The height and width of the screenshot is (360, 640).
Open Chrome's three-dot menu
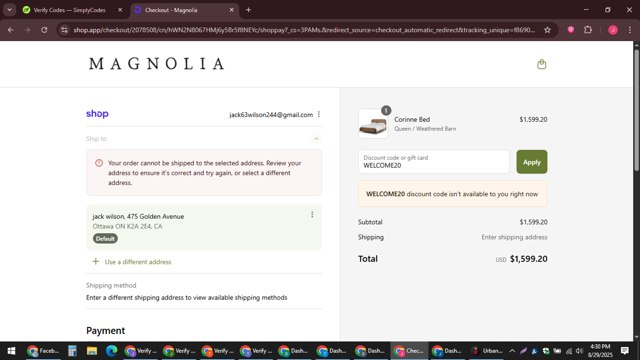click(630, 30)
